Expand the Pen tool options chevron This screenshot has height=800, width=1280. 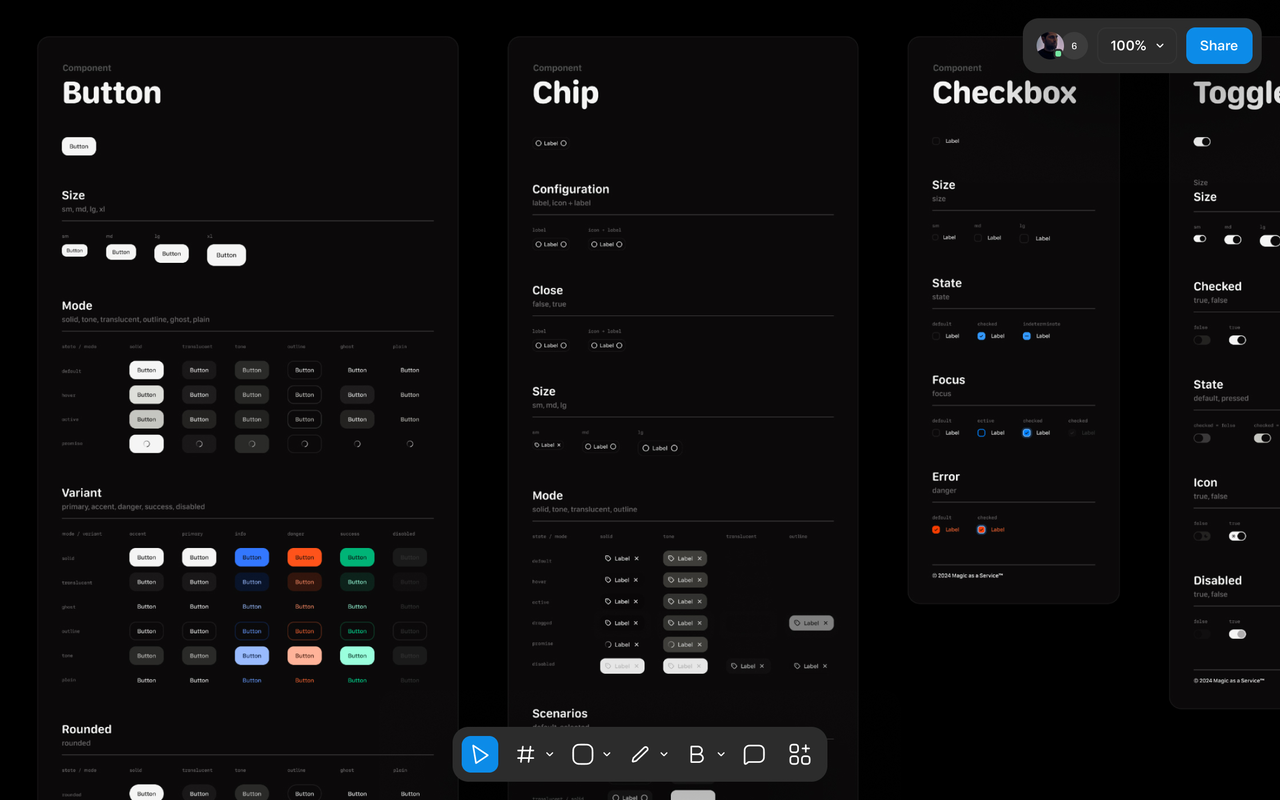tap(665, 754)
